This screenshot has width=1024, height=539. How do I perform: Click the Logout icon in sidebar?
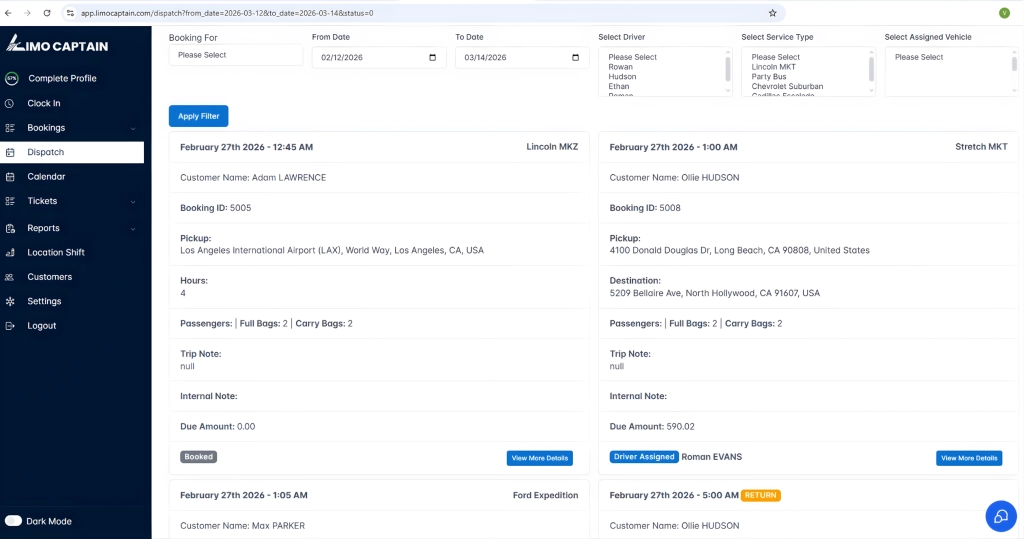click(x=10, y=326)
